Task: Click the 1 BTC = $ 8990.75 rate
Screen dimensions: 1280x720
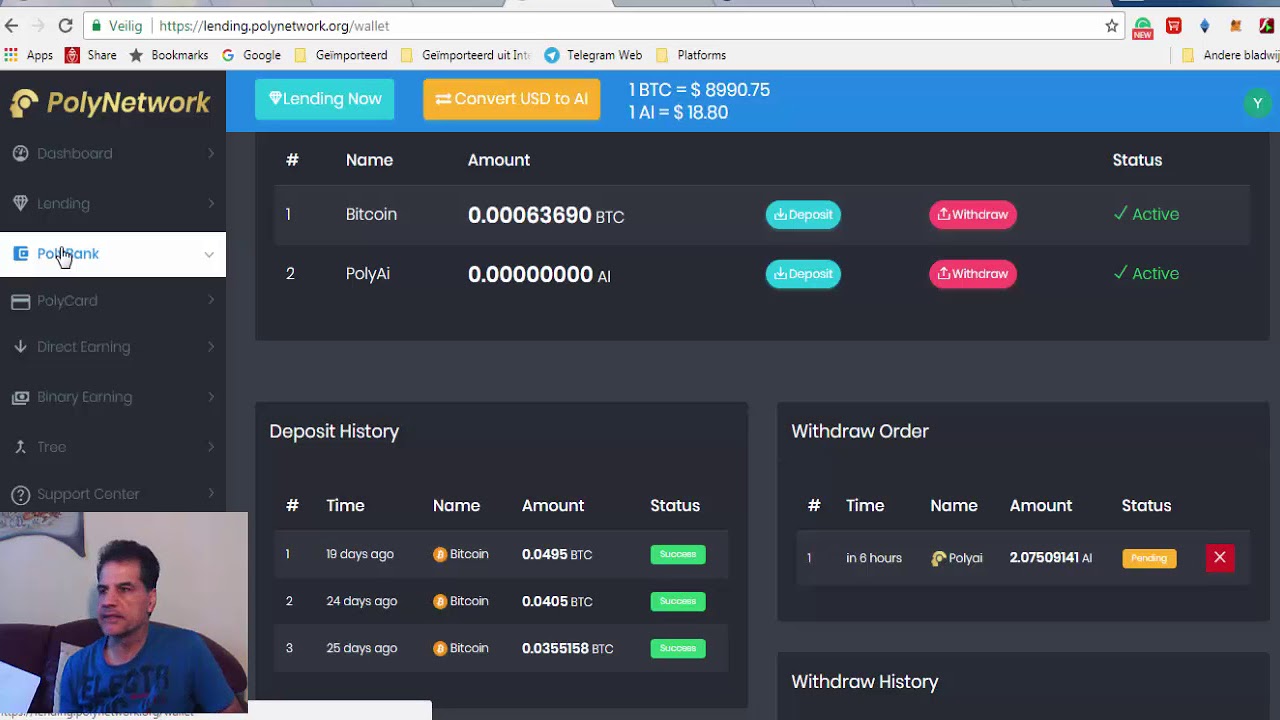Action: (699, 90)
